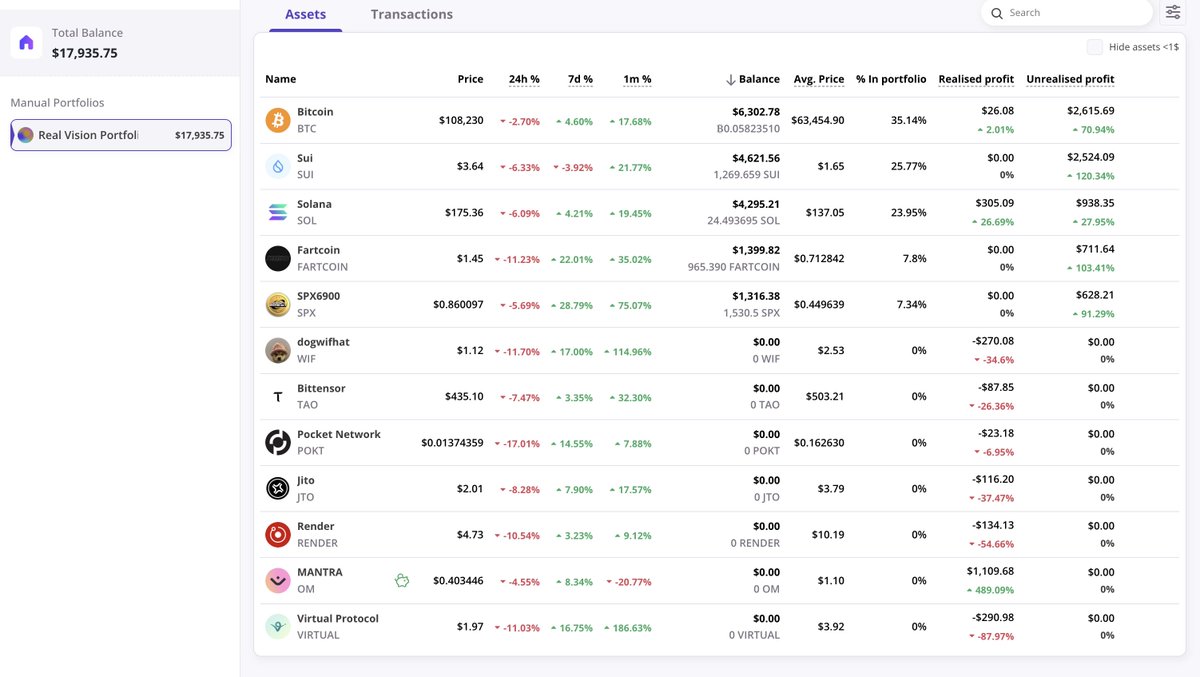Click the Solana logo icon
1200x677 pixels.
pos(278,212)
